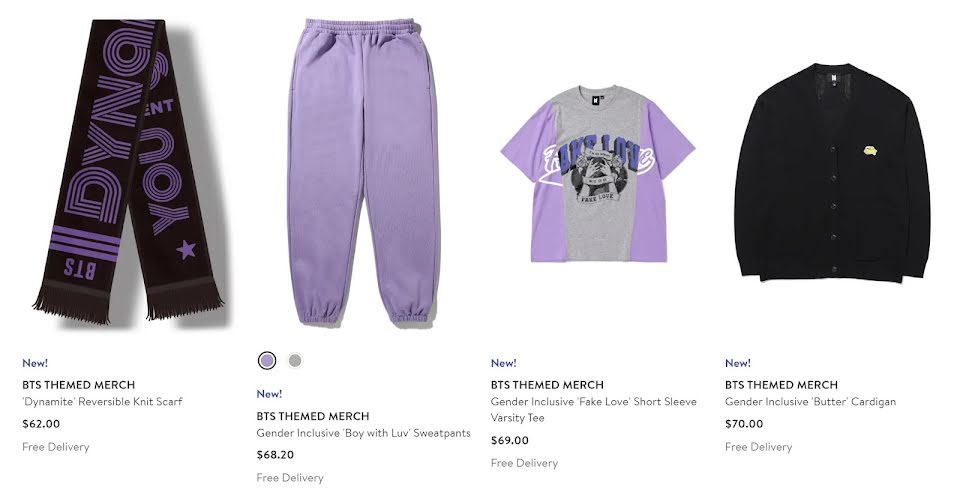The height and width of the screenshot is (490, 960).
Task: Click the New! badge on the scarf
Action: 35,363
